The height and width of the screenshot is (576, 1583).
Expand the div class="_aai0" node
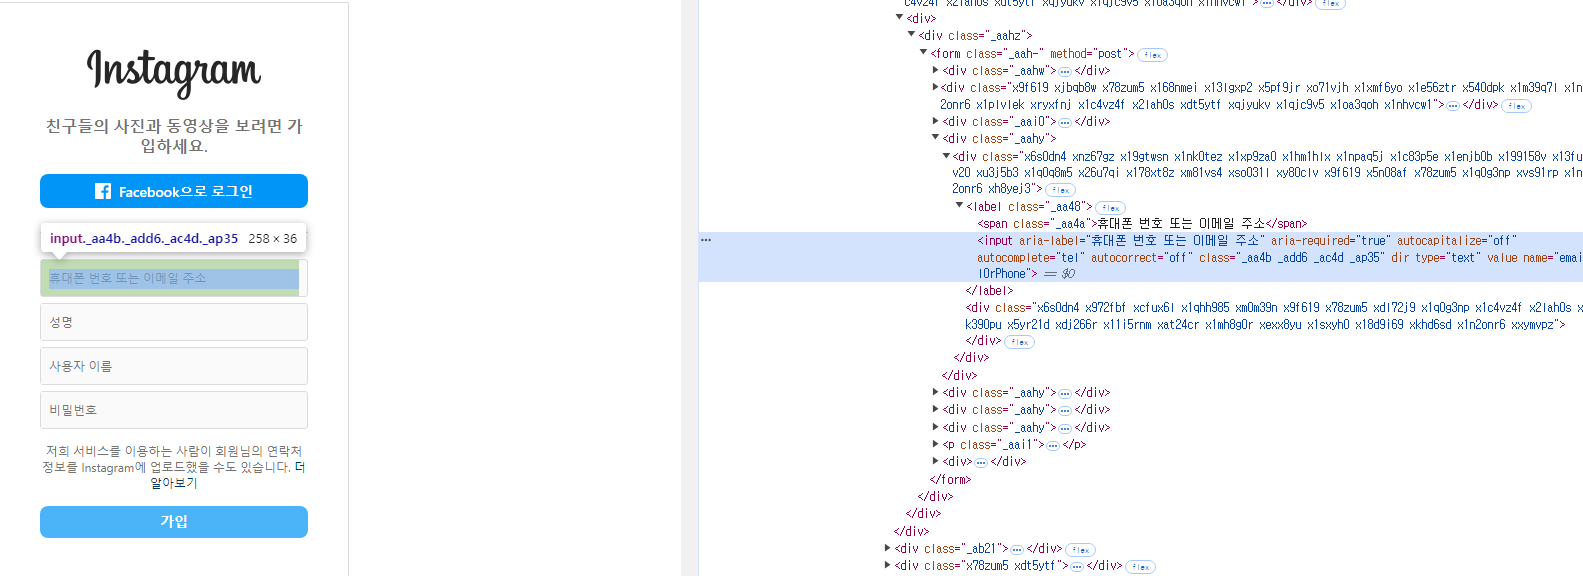point(935,121)
